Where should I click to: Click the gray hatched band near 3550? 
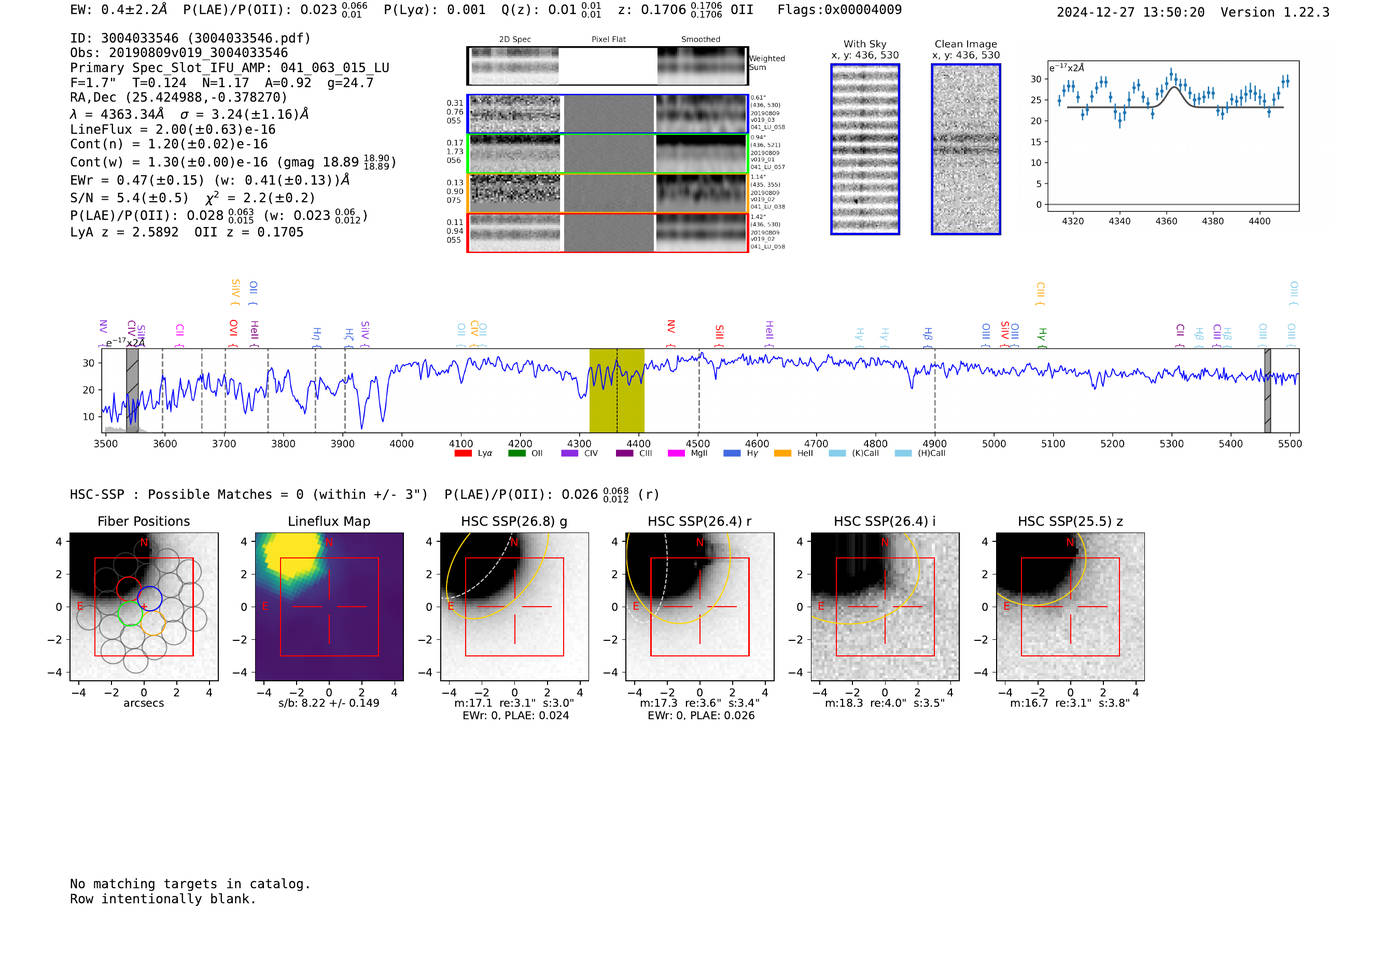[x=132, y=390]
